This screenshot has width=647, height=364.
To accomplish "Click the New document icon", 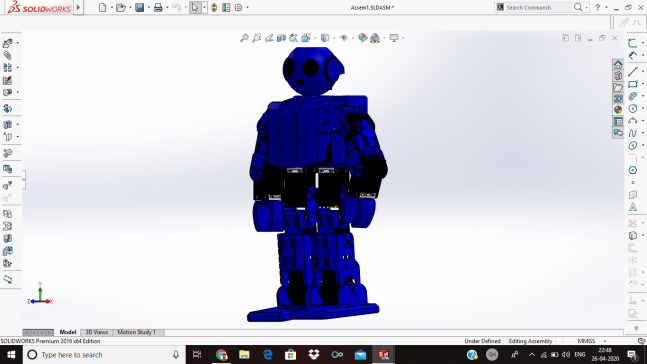I will (102, 7).
